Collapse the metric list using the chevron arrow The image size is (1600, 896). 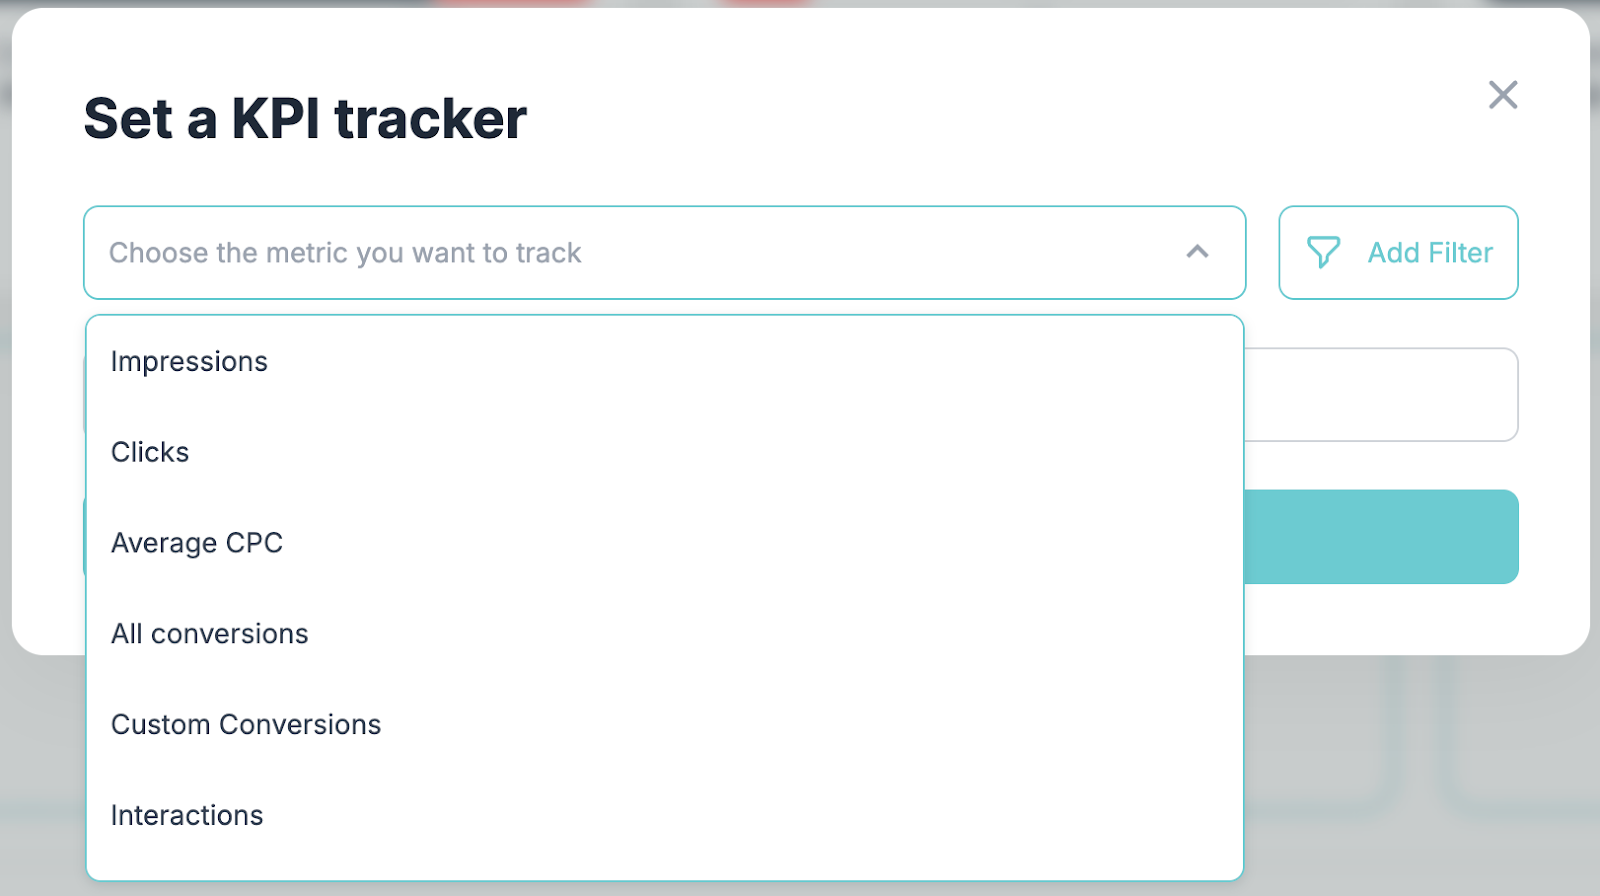[1197, 252]
